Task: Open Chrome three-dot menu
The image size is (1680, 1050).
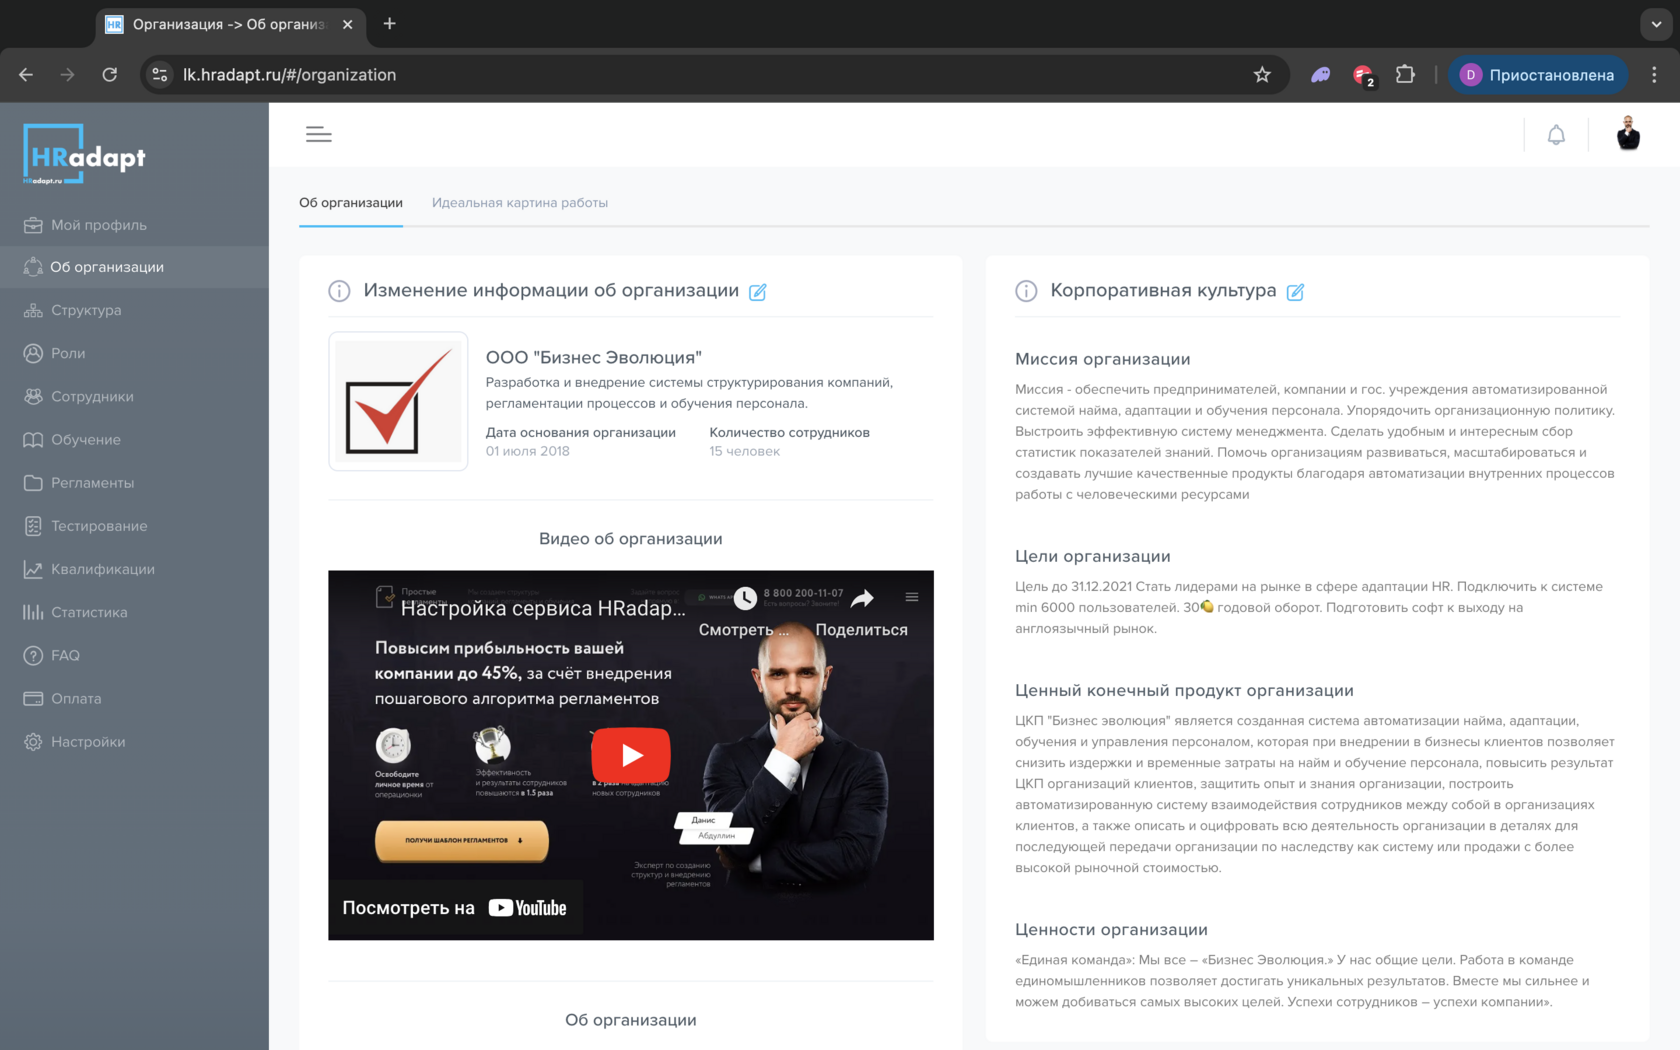Action: click(1654, 75)
